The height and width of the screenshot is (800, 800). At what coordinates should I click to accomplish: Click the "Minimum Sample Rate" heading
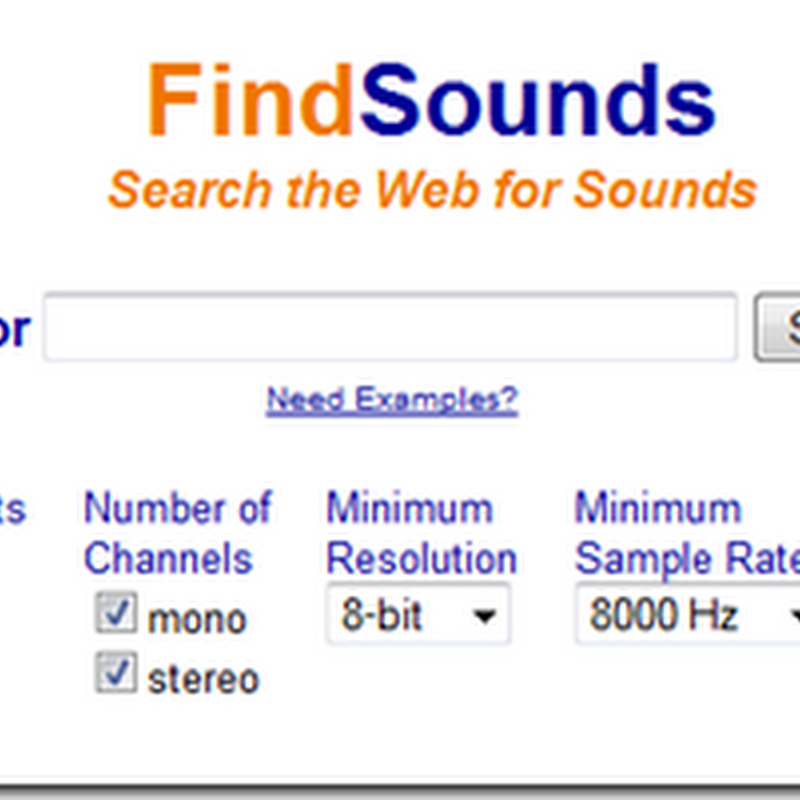(x=687, y=532)
